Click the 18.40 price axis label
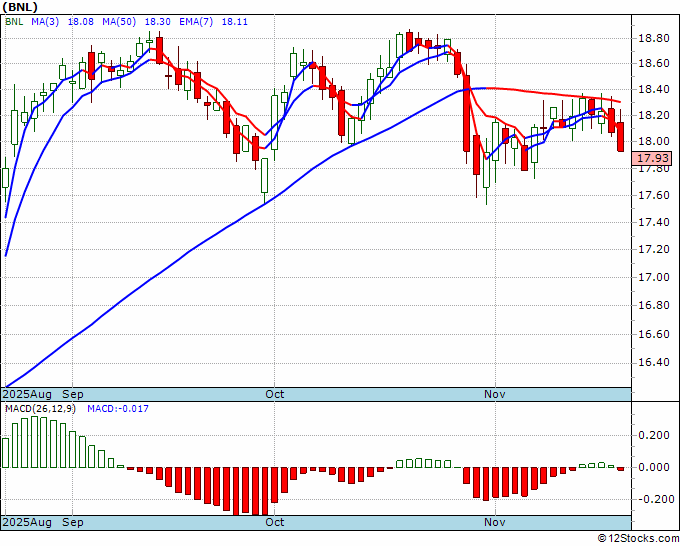Screen dimensions: 680x546 point(654,90)
